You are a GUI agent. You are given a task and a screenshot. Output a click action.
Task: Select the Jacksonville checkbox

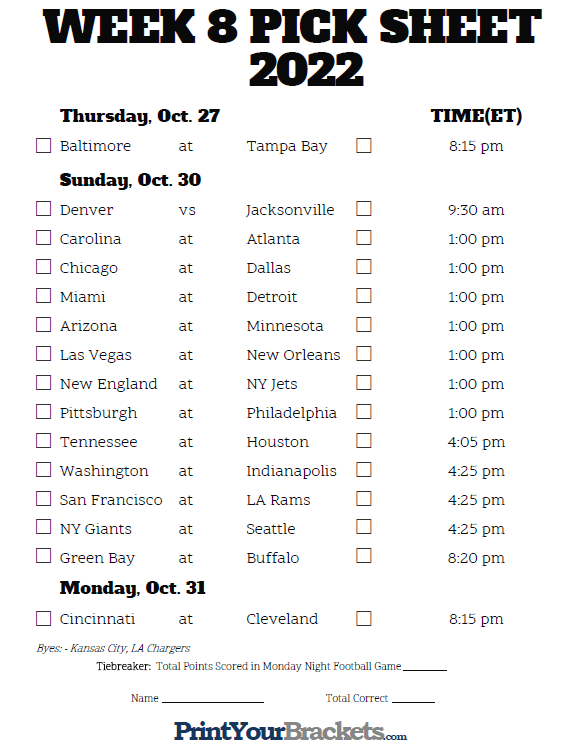[x=364, y=209]
